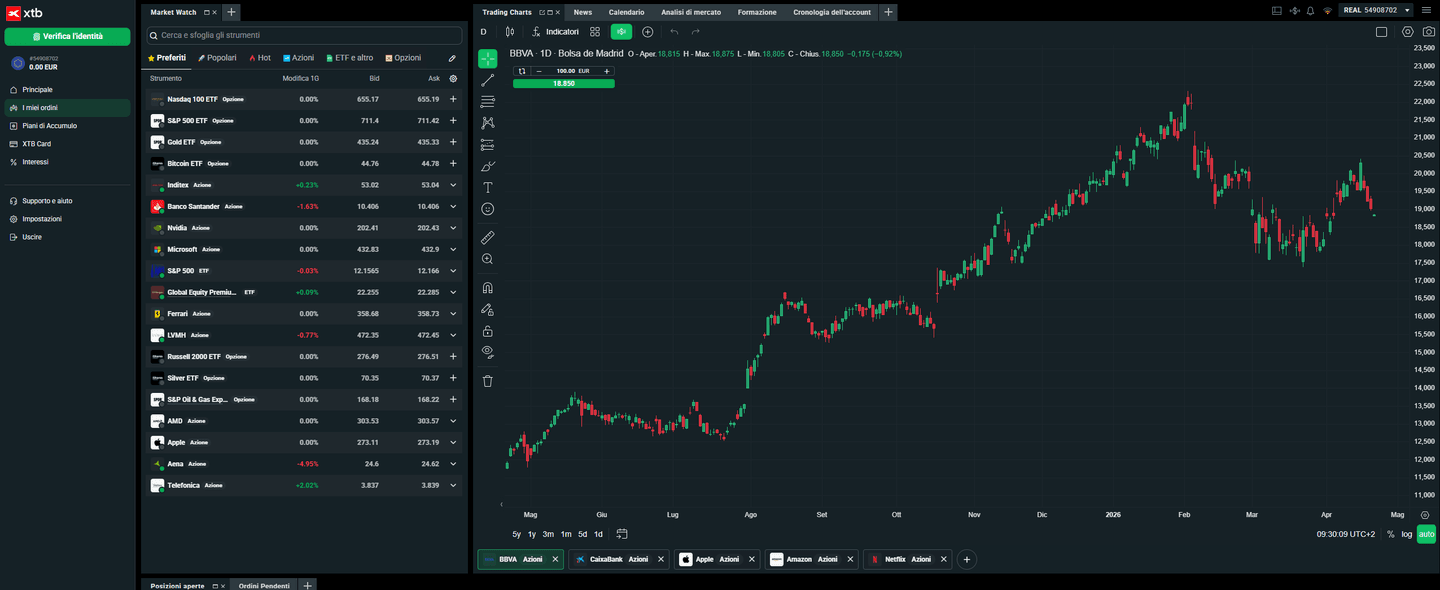
Task: Open the hamburger main menu
Action: [1428, 10]
